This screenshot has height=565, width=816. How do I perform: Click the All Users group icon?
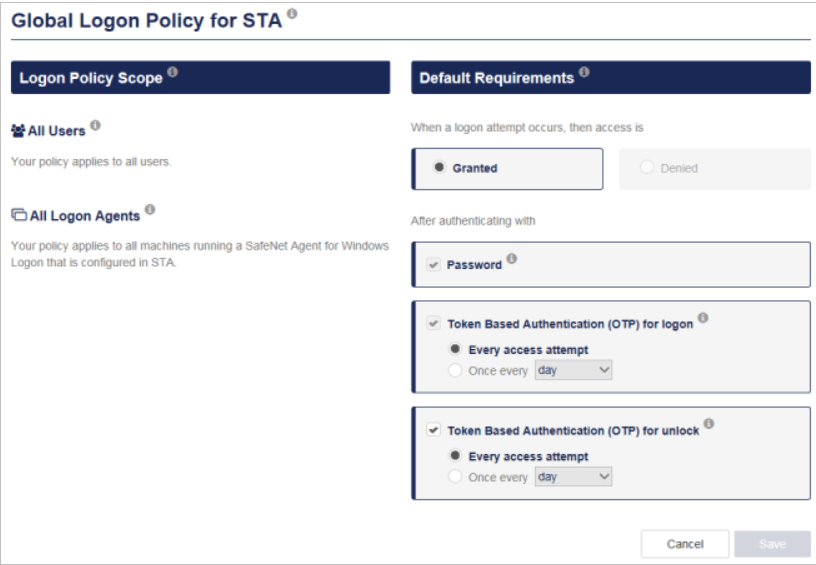[18, 131]
